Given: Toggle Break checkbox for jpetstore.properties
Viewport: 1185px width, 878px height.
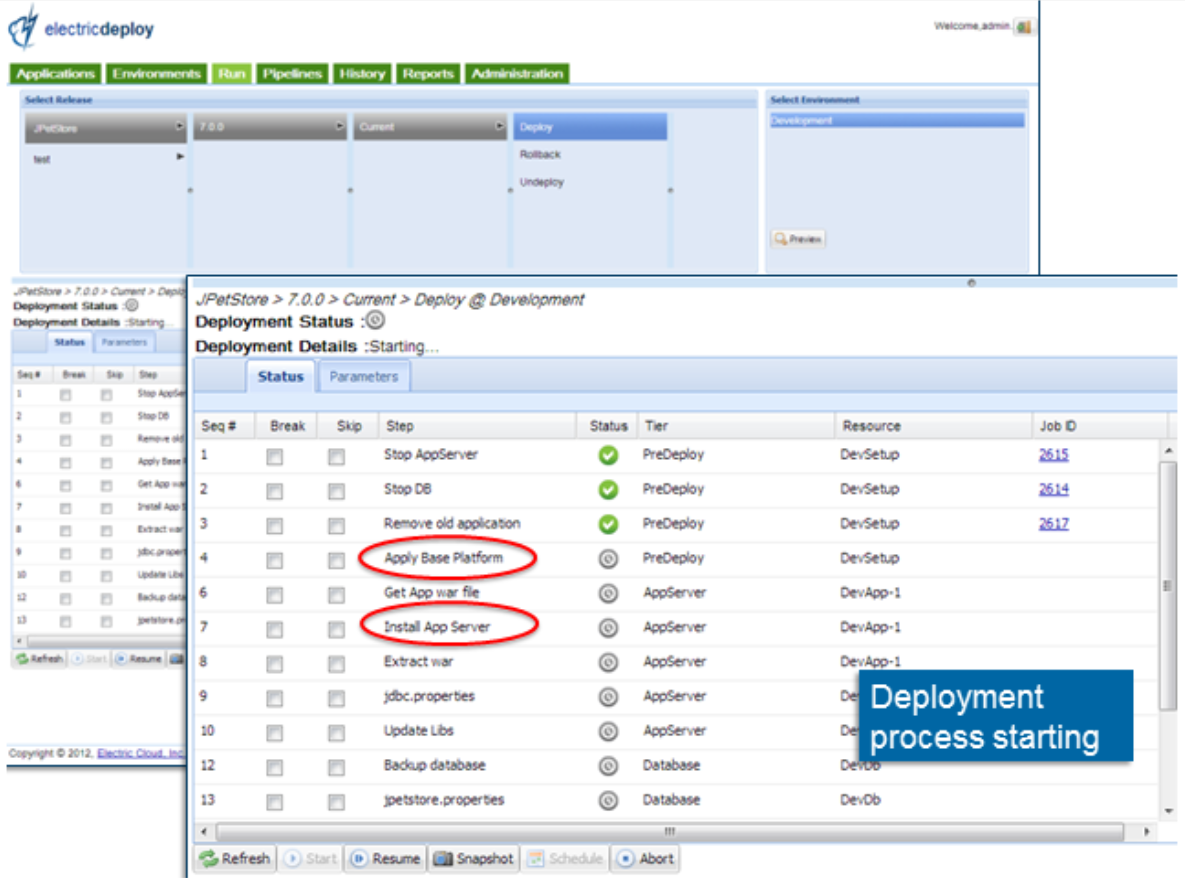Looking at the screenshot, I should point(274,802).
